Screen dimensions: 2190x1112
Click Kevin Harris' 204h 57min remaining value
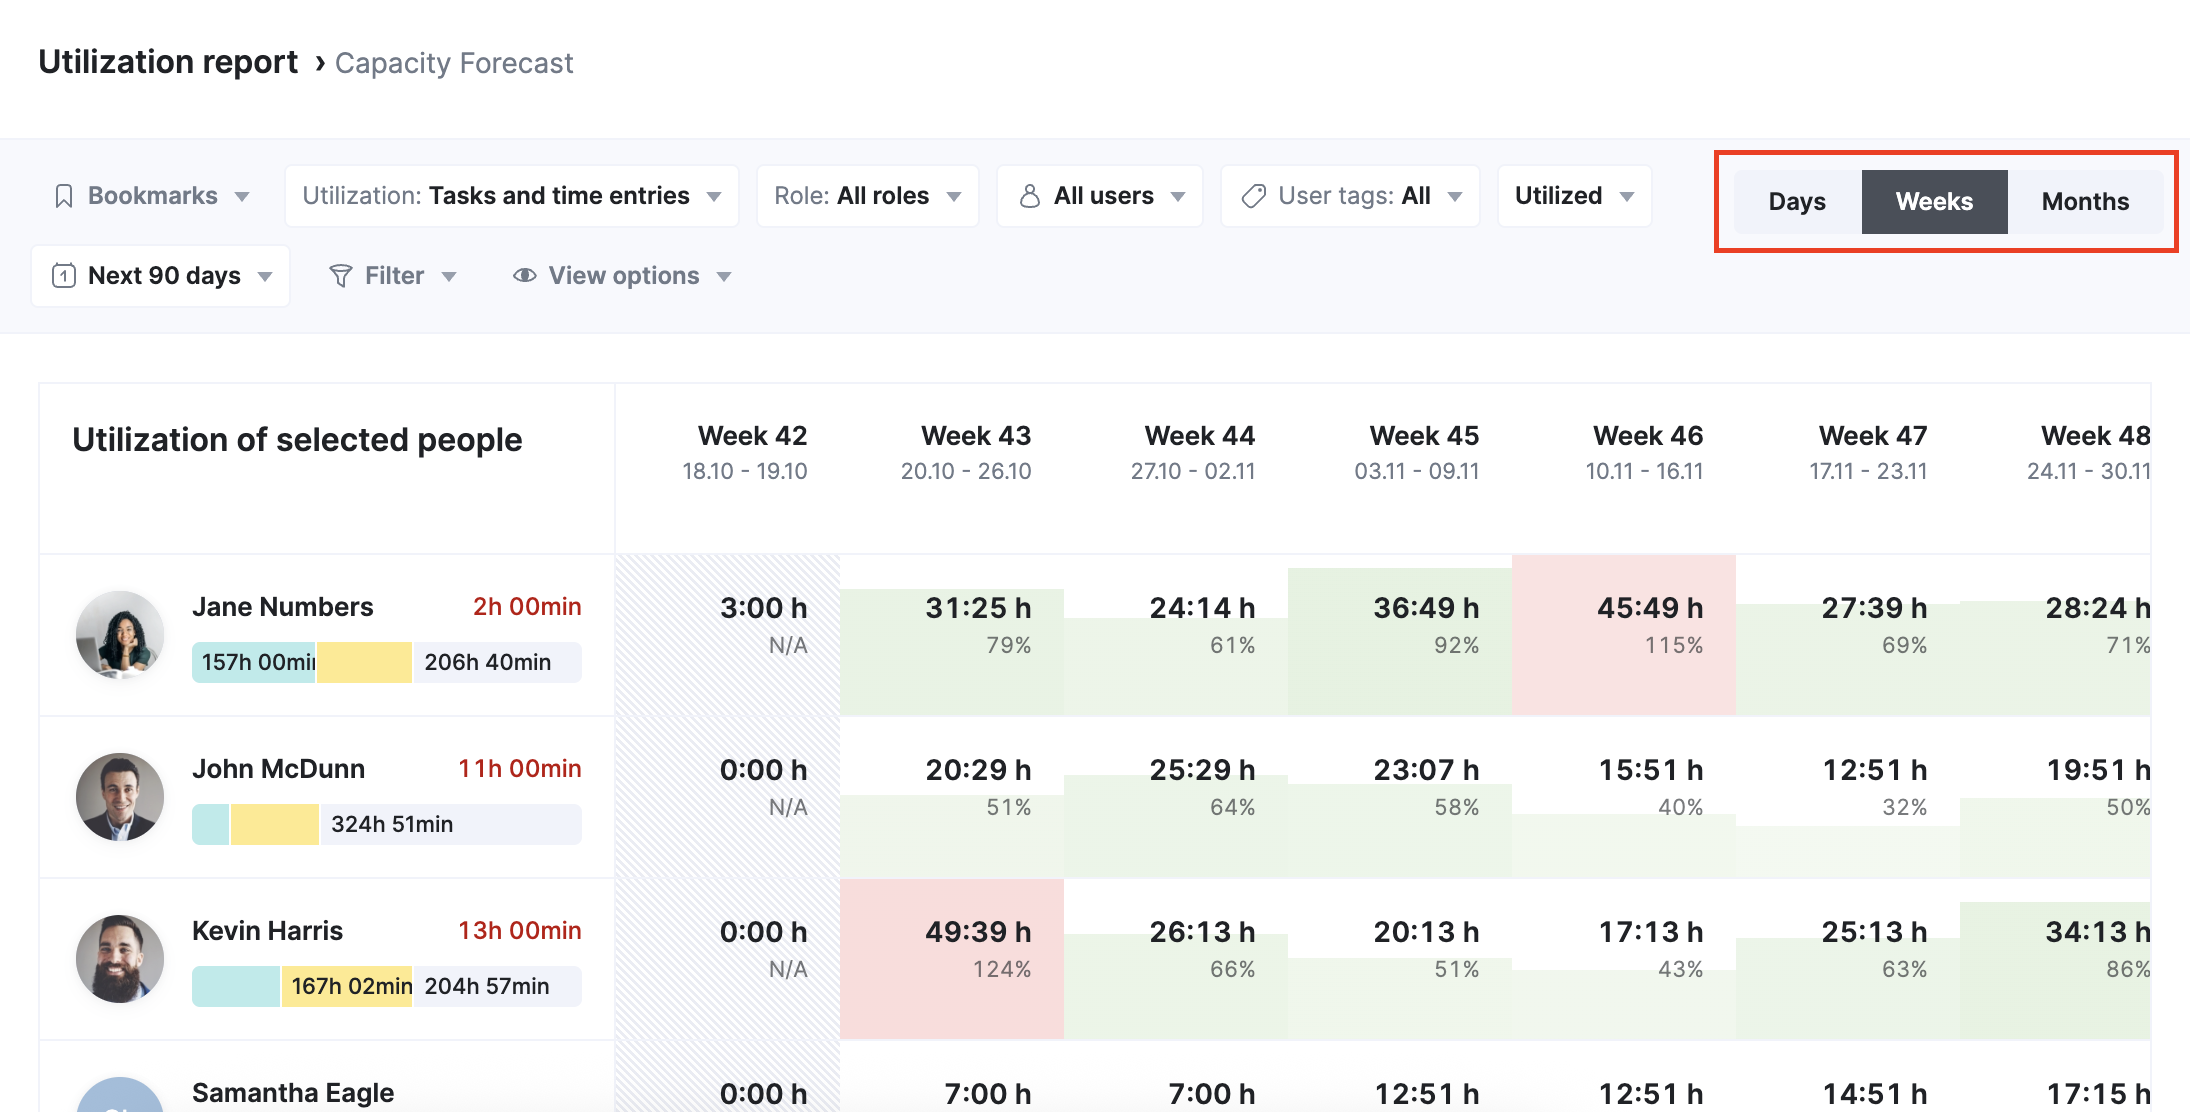(x=487, y=986)
